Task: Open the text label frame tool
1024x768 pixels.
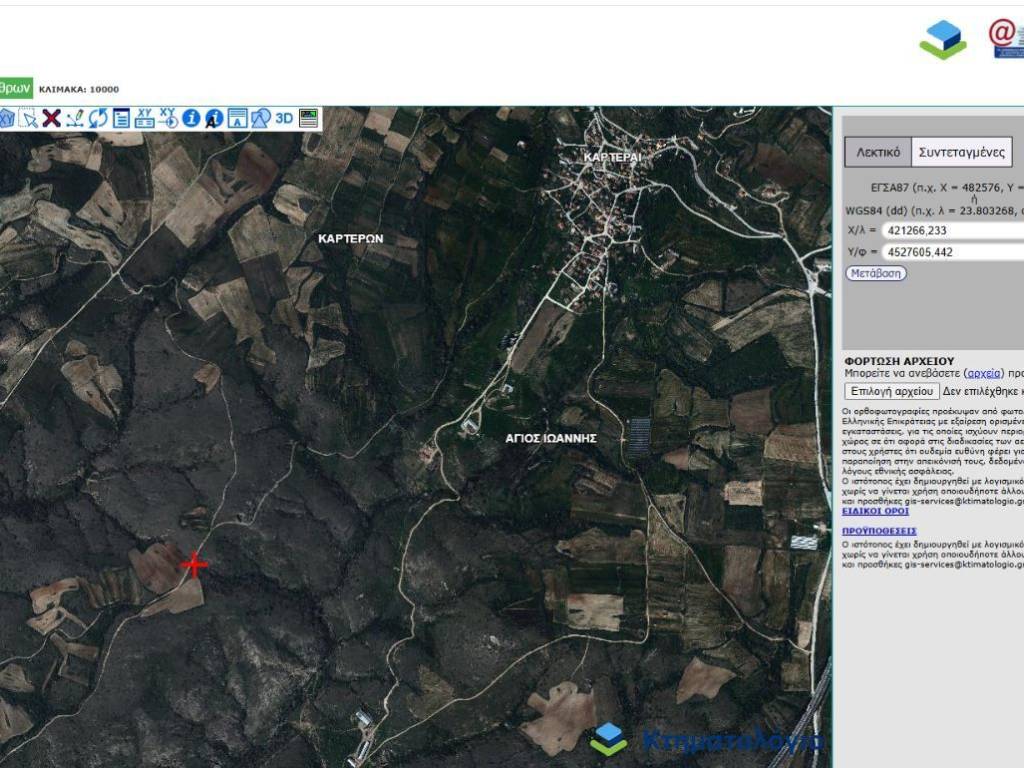Action: (237, 118)
